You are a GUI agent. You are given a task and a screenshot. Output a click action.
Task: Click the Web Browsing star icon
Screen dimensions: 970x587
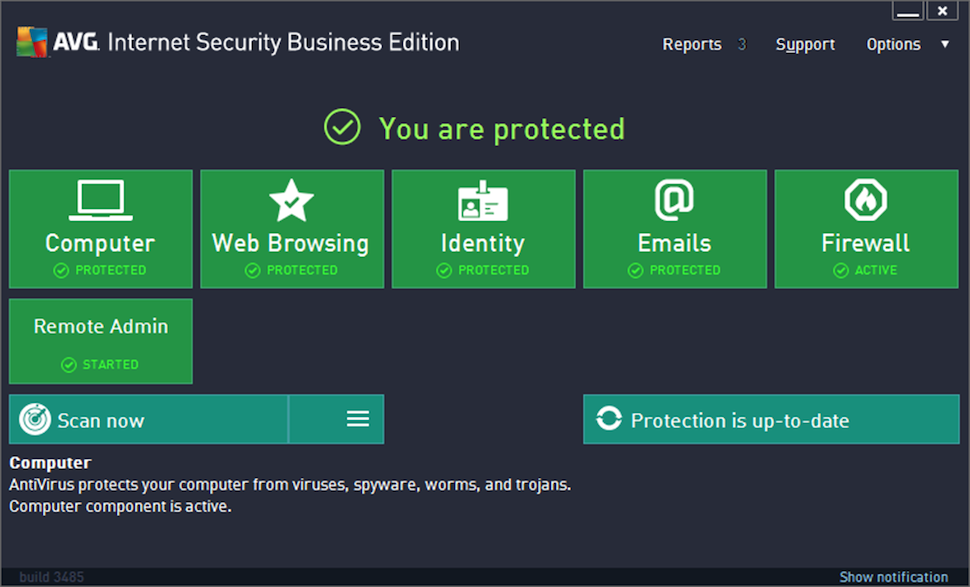291,198
